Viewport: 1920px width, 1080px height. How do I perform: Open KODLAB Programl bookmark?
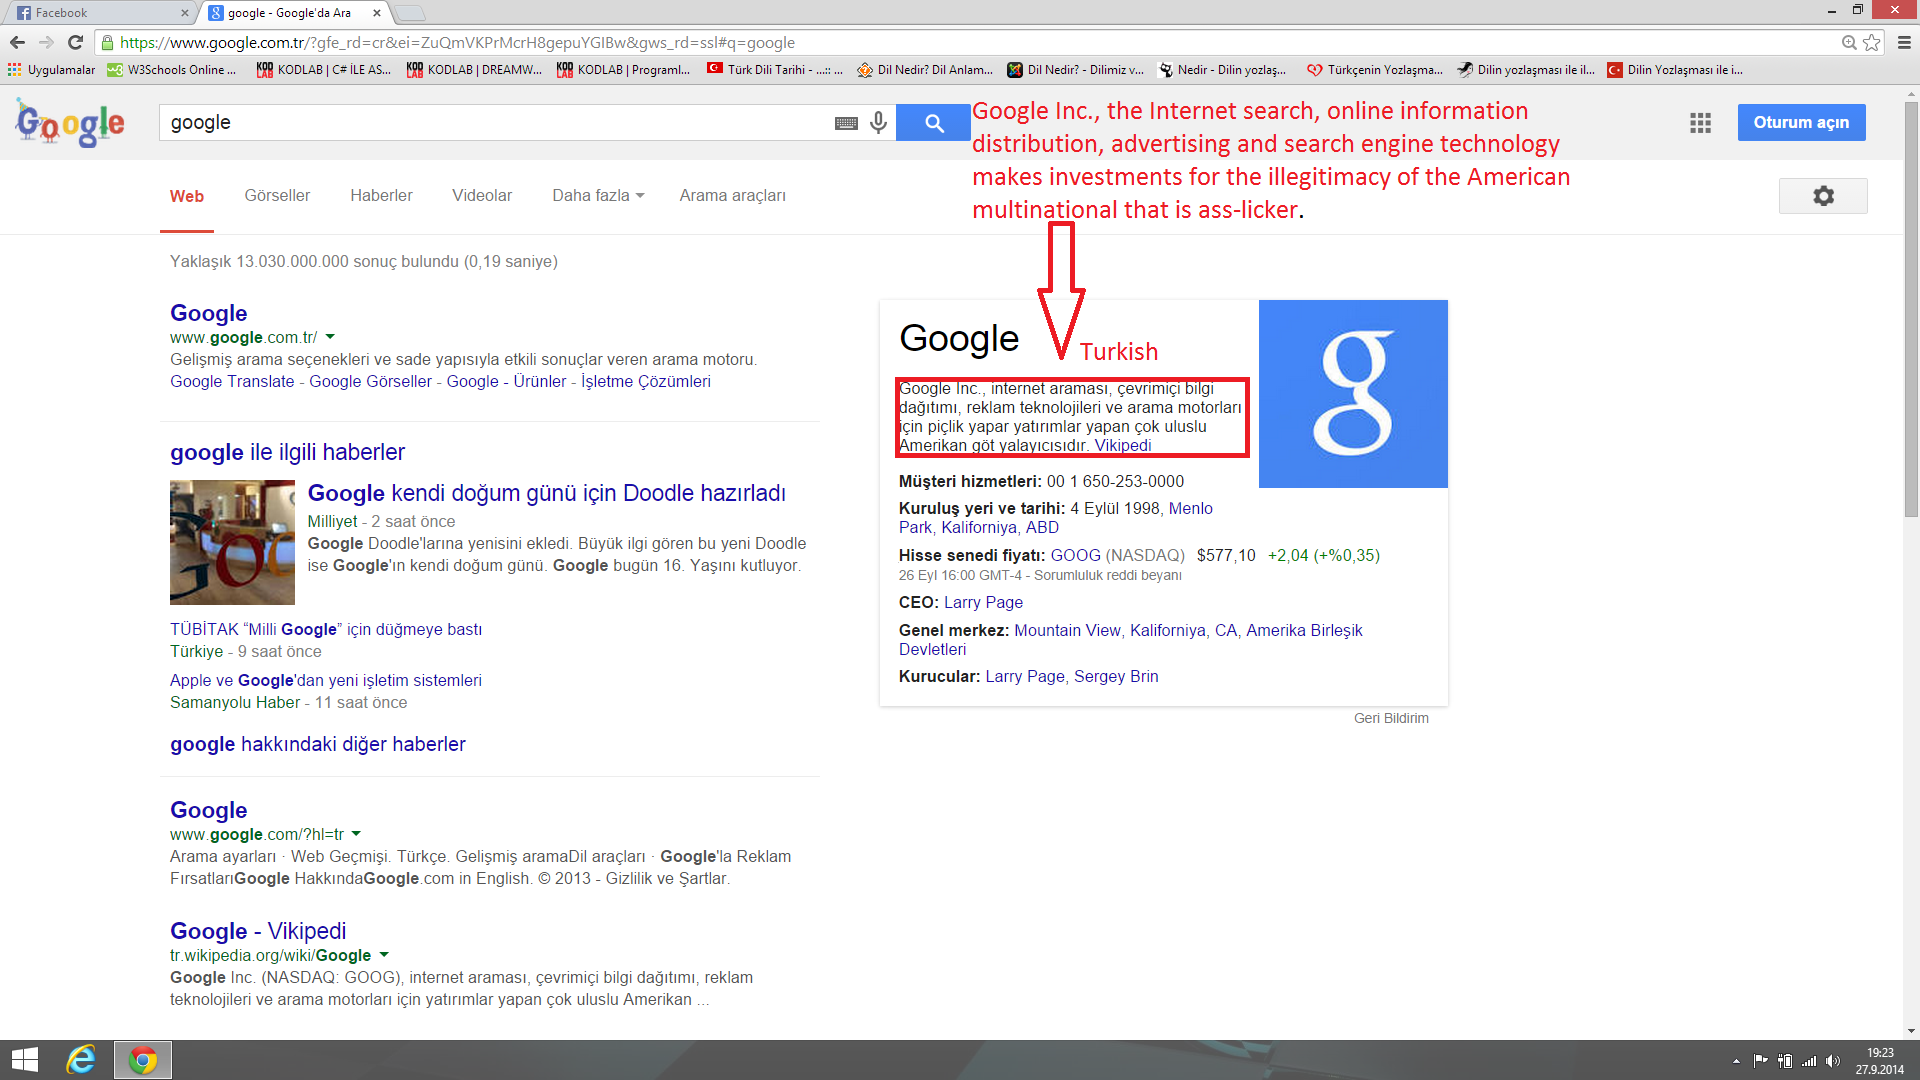point(624,70)
